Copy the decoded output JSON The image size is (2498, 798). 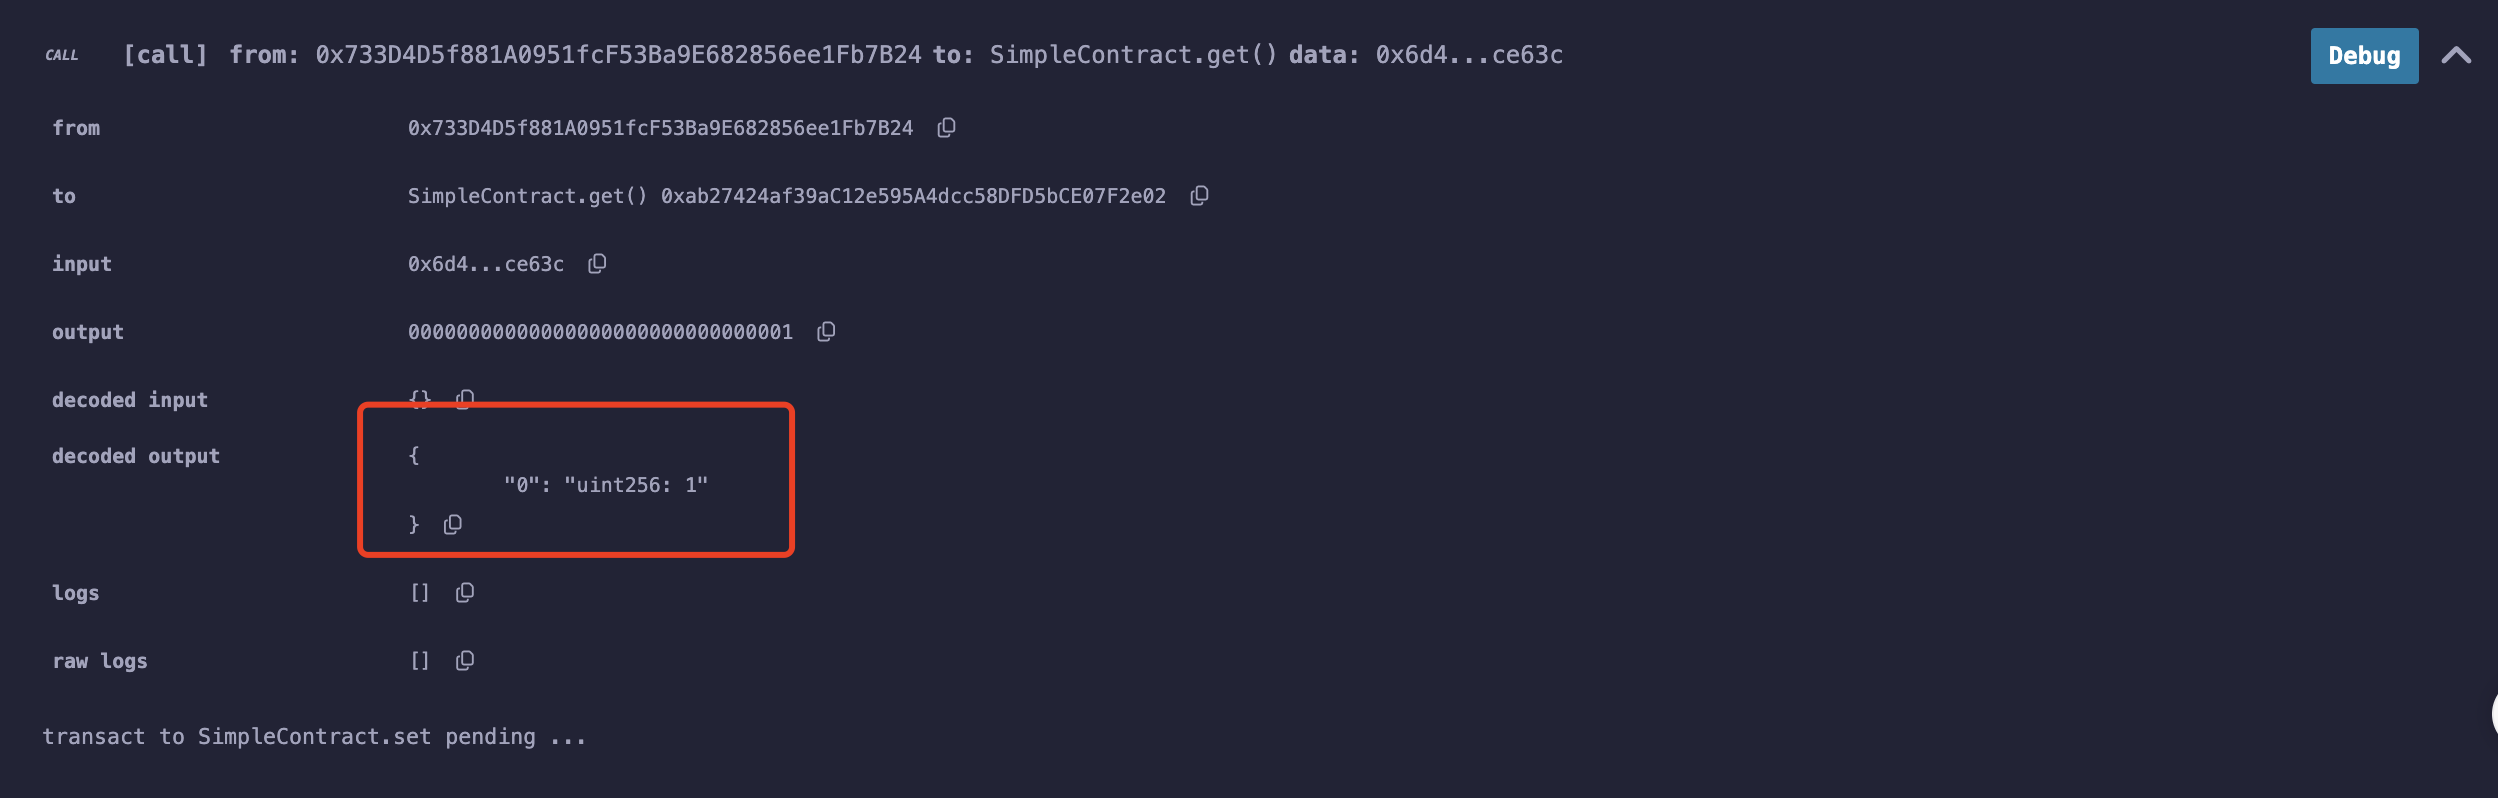[x=453, y=525]
